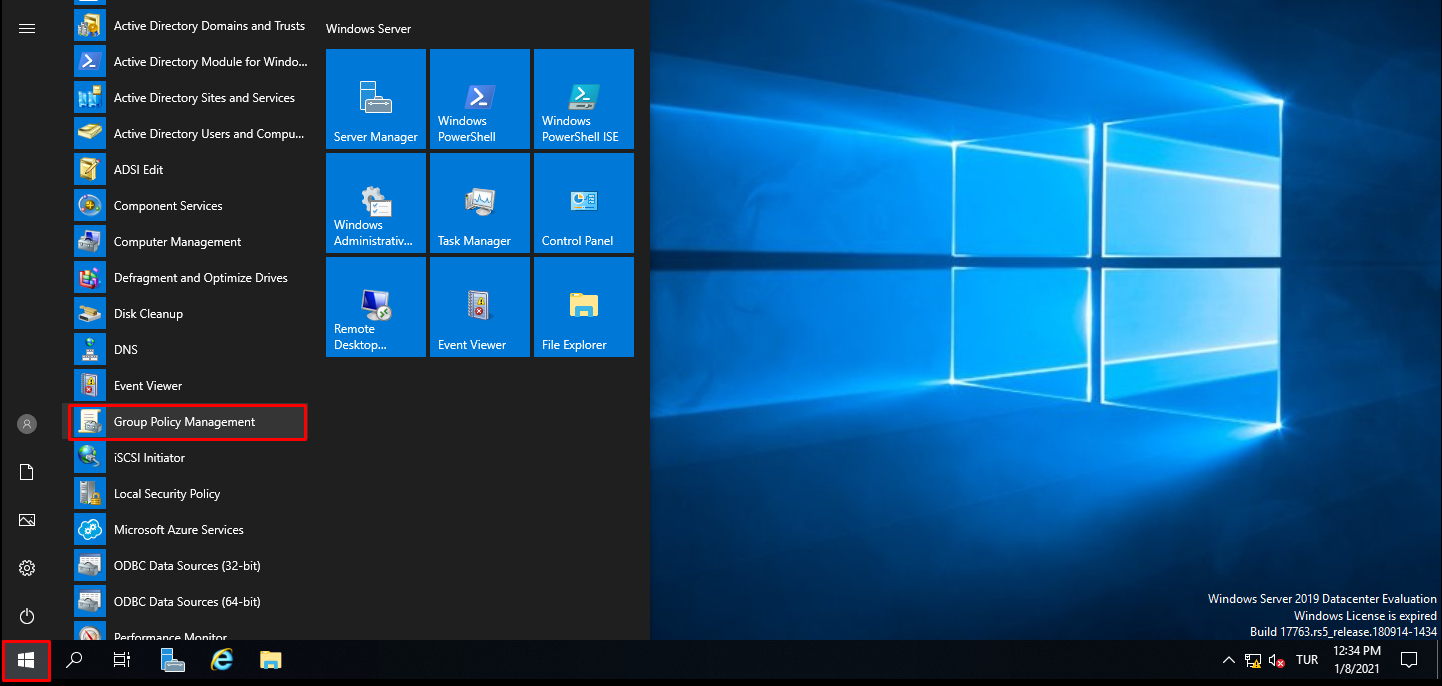
Task: Launch Internet Explorer from the taskbar
Action: (222, 660)
